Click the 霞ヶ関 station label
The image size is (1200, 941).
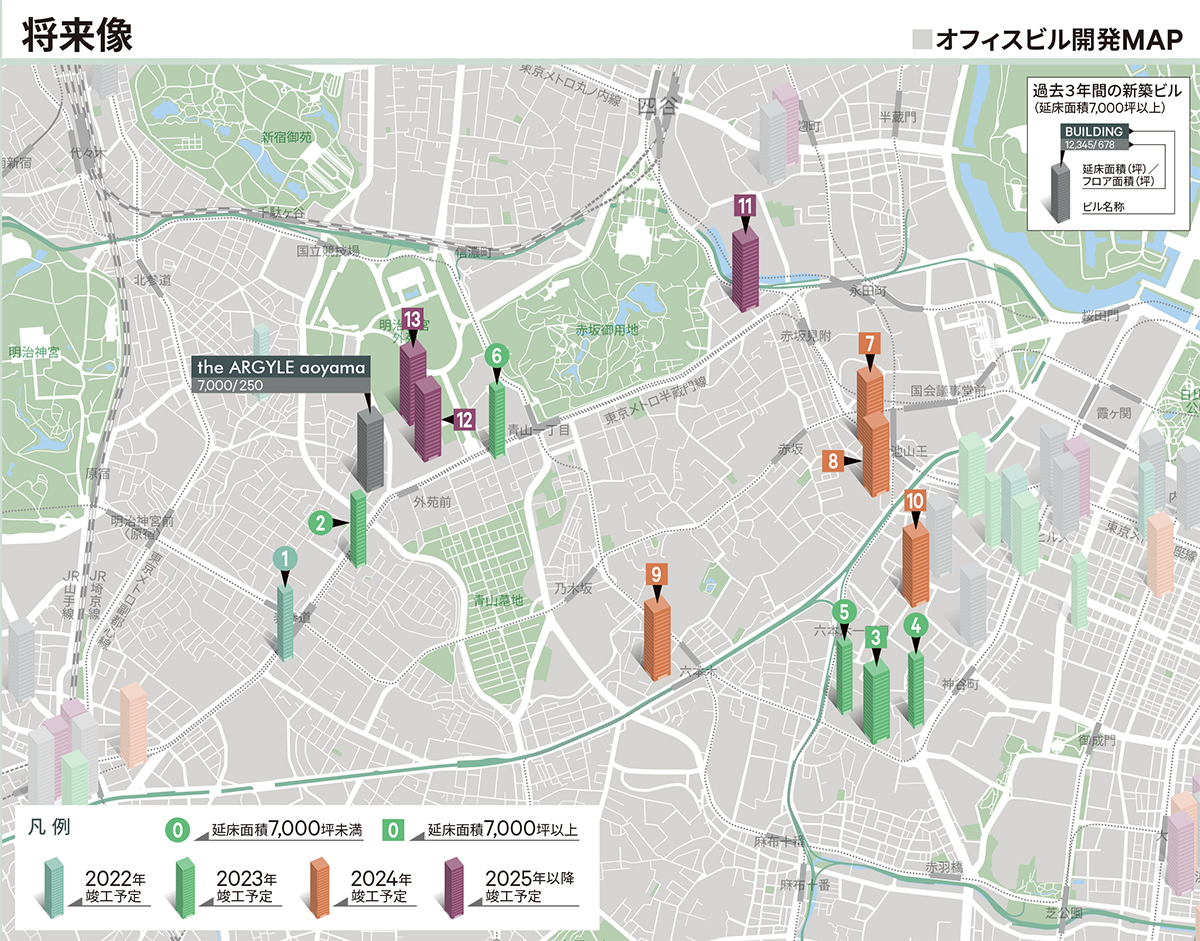[1112, 412]
